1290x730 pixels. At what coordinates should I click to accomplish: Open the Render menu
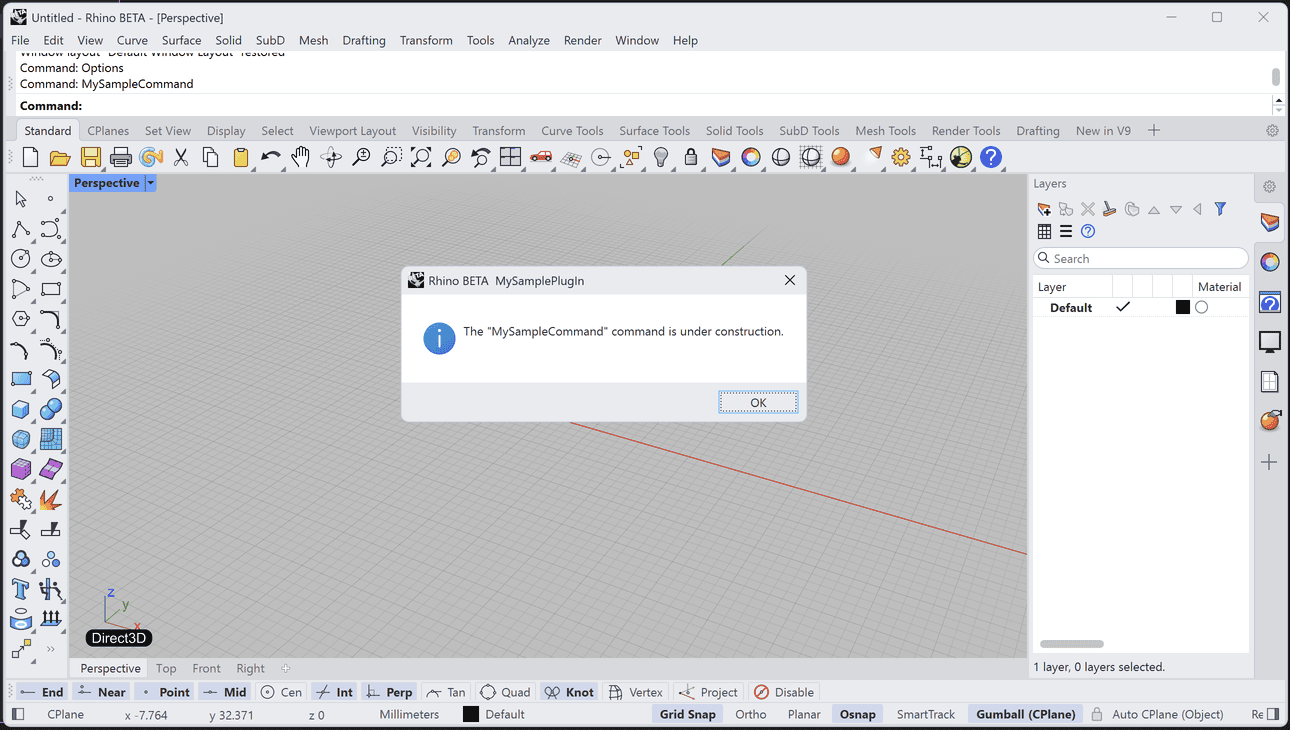coord(583,40)
